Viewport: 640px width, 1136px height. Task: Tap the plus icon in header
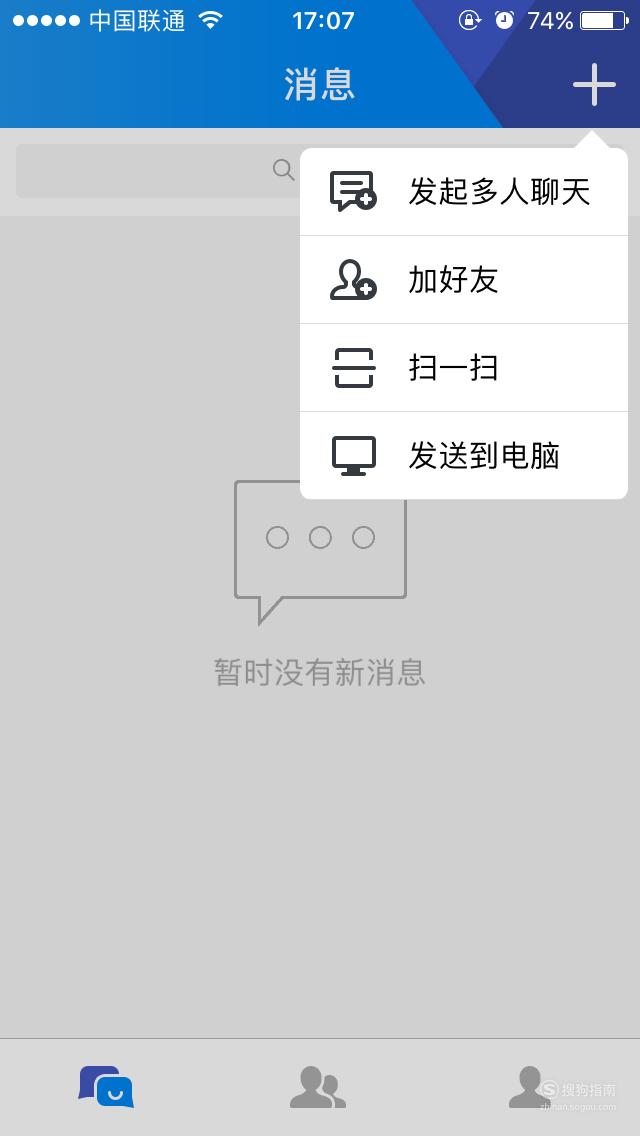pos(594,85)
